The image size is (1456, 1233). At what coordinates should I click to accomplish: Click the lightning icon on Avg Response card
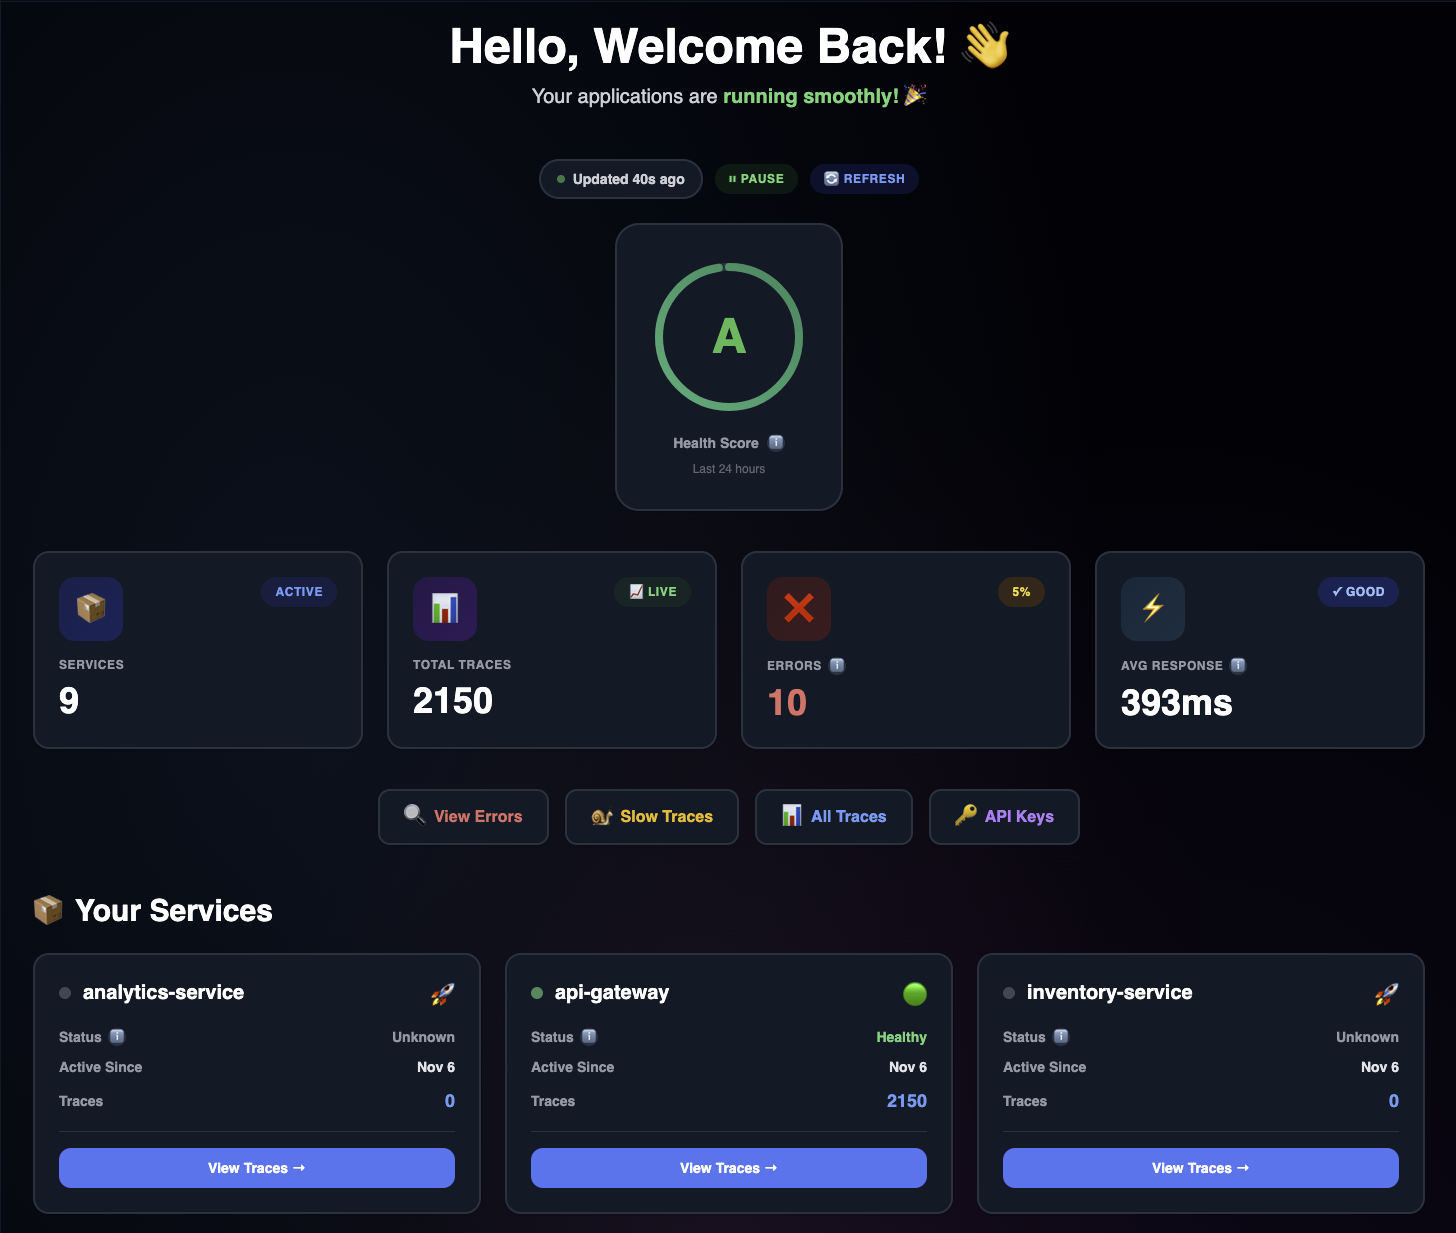click(x=1152, y=608)
